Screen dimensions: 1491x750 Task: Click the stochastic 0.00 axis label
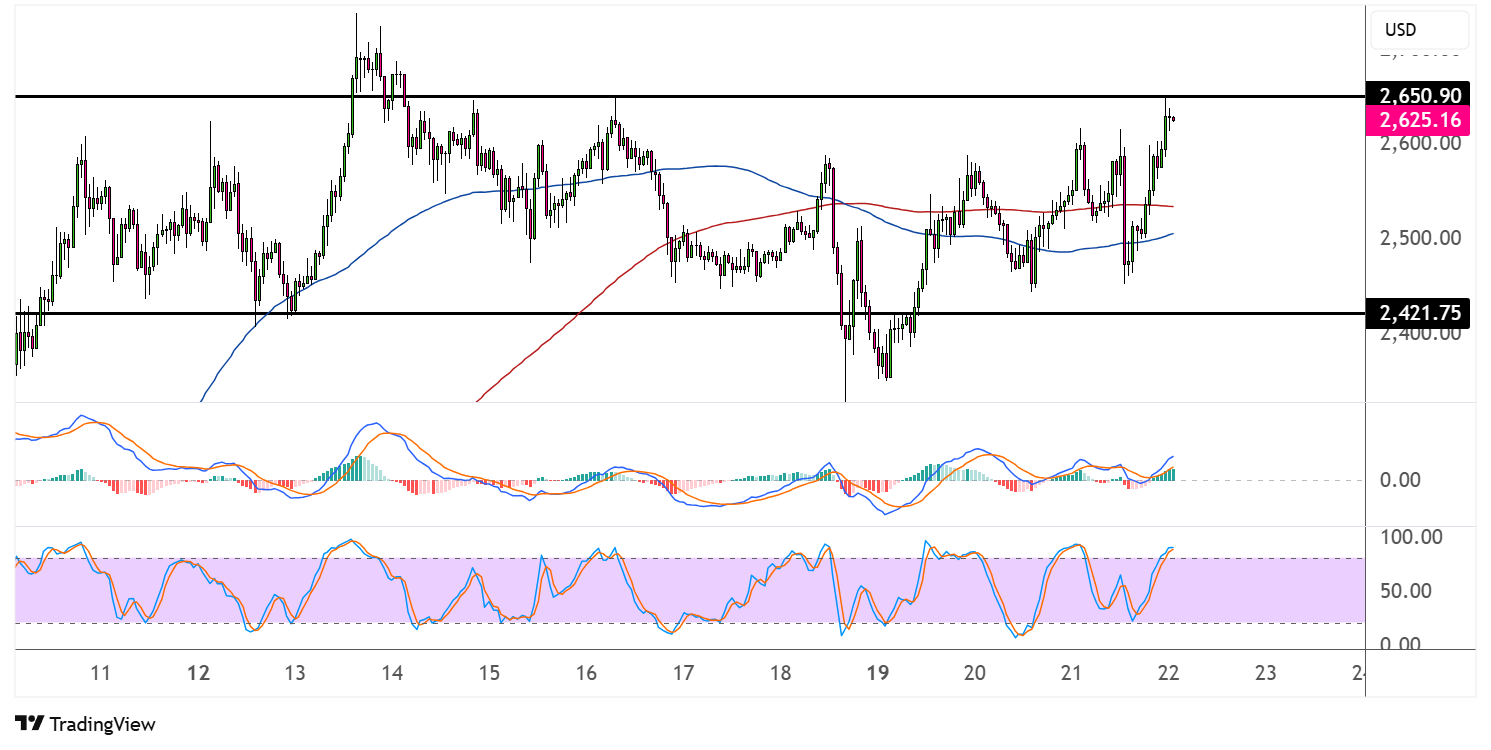point(1400,644)
